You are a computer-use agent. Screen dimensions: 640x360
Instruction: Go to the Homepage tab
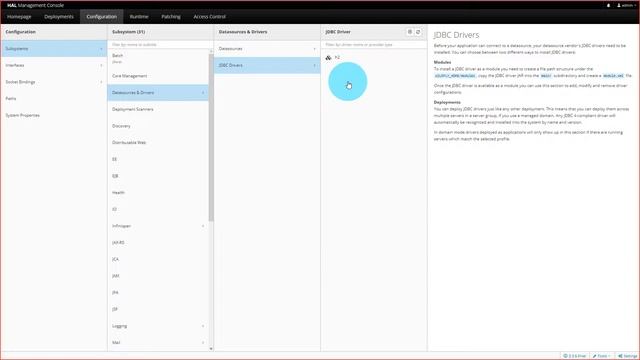coord(19,17)
